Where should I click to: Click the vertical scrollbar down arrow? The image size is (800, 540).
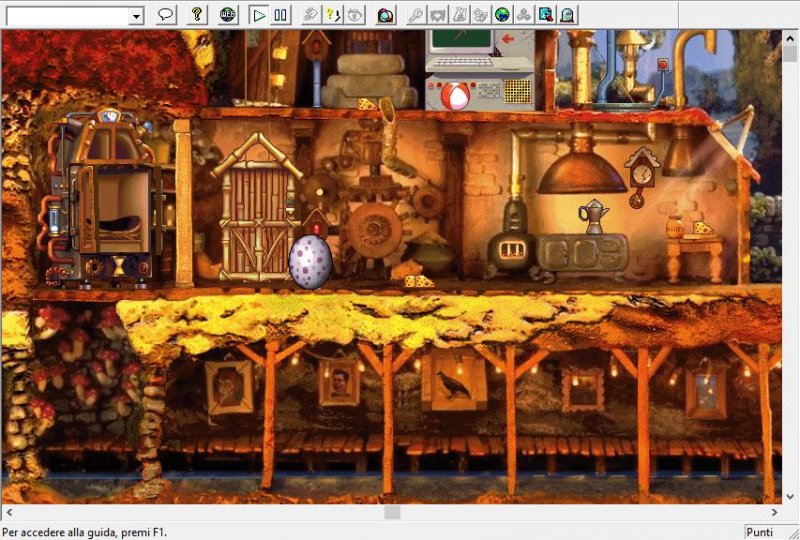(790, 496)
